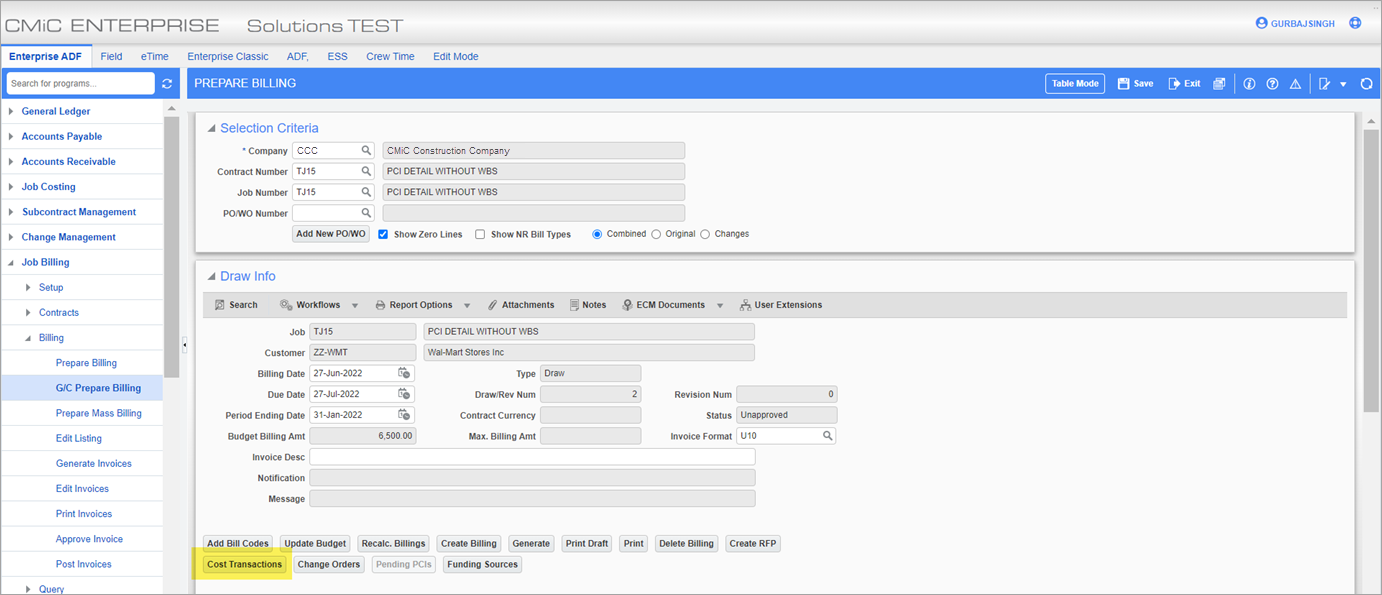Expand Subcontract Management tree node
Viewport: 1382px width, 595px height.
tap(11, 212)
